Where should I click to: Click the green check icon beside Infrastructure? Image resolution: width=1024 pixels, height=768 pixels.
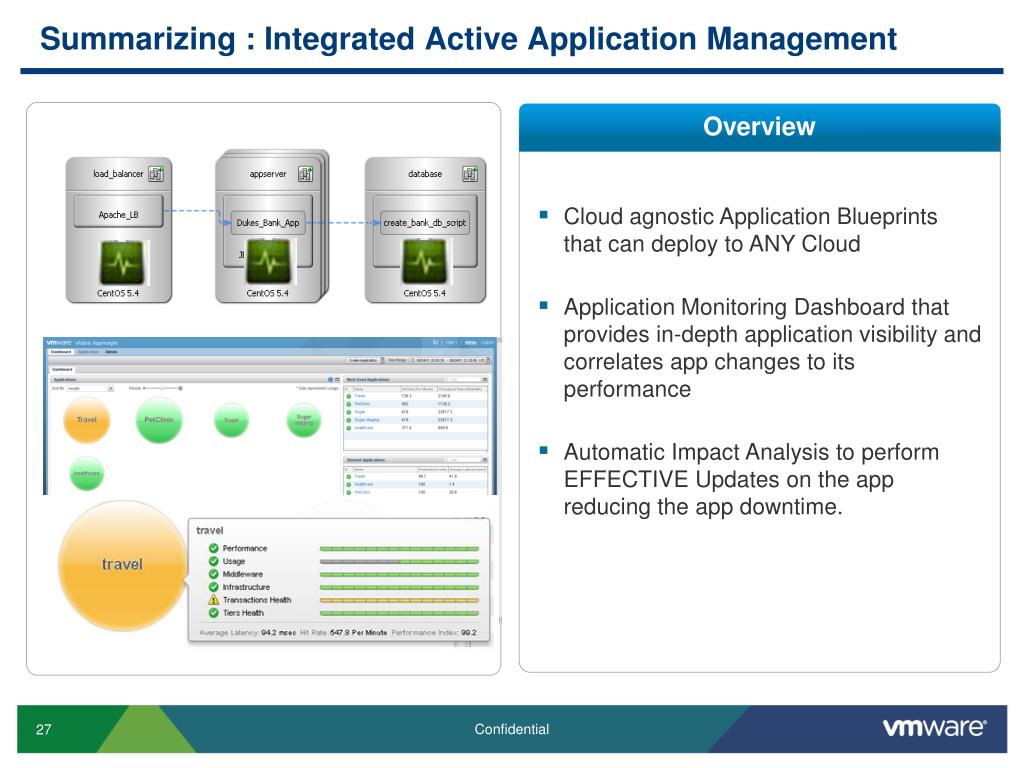(x=214, y=587)
